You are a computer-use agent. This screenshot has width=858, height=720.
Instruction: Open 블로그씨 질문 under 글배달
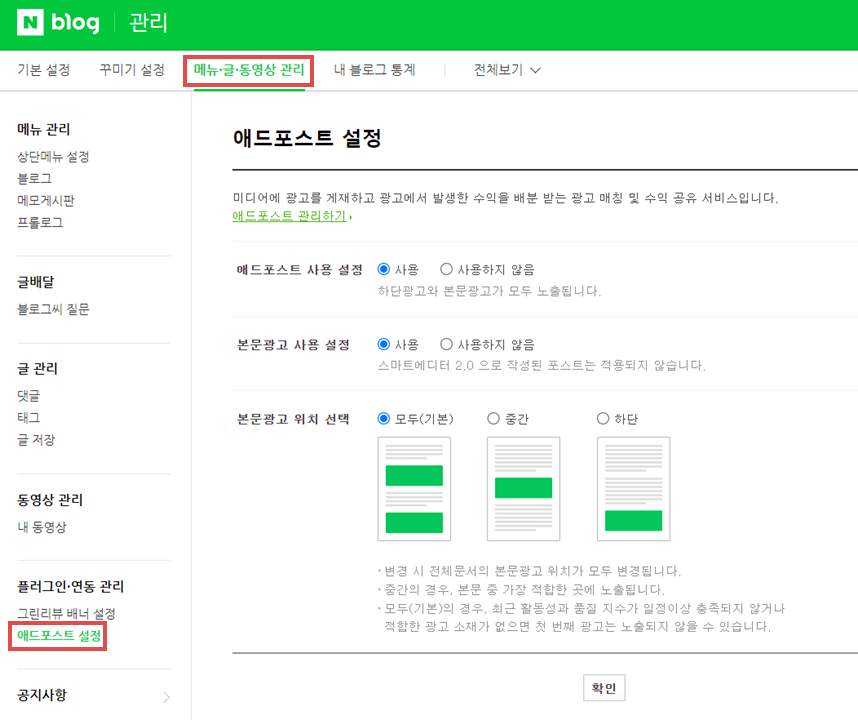pos(53,309)
